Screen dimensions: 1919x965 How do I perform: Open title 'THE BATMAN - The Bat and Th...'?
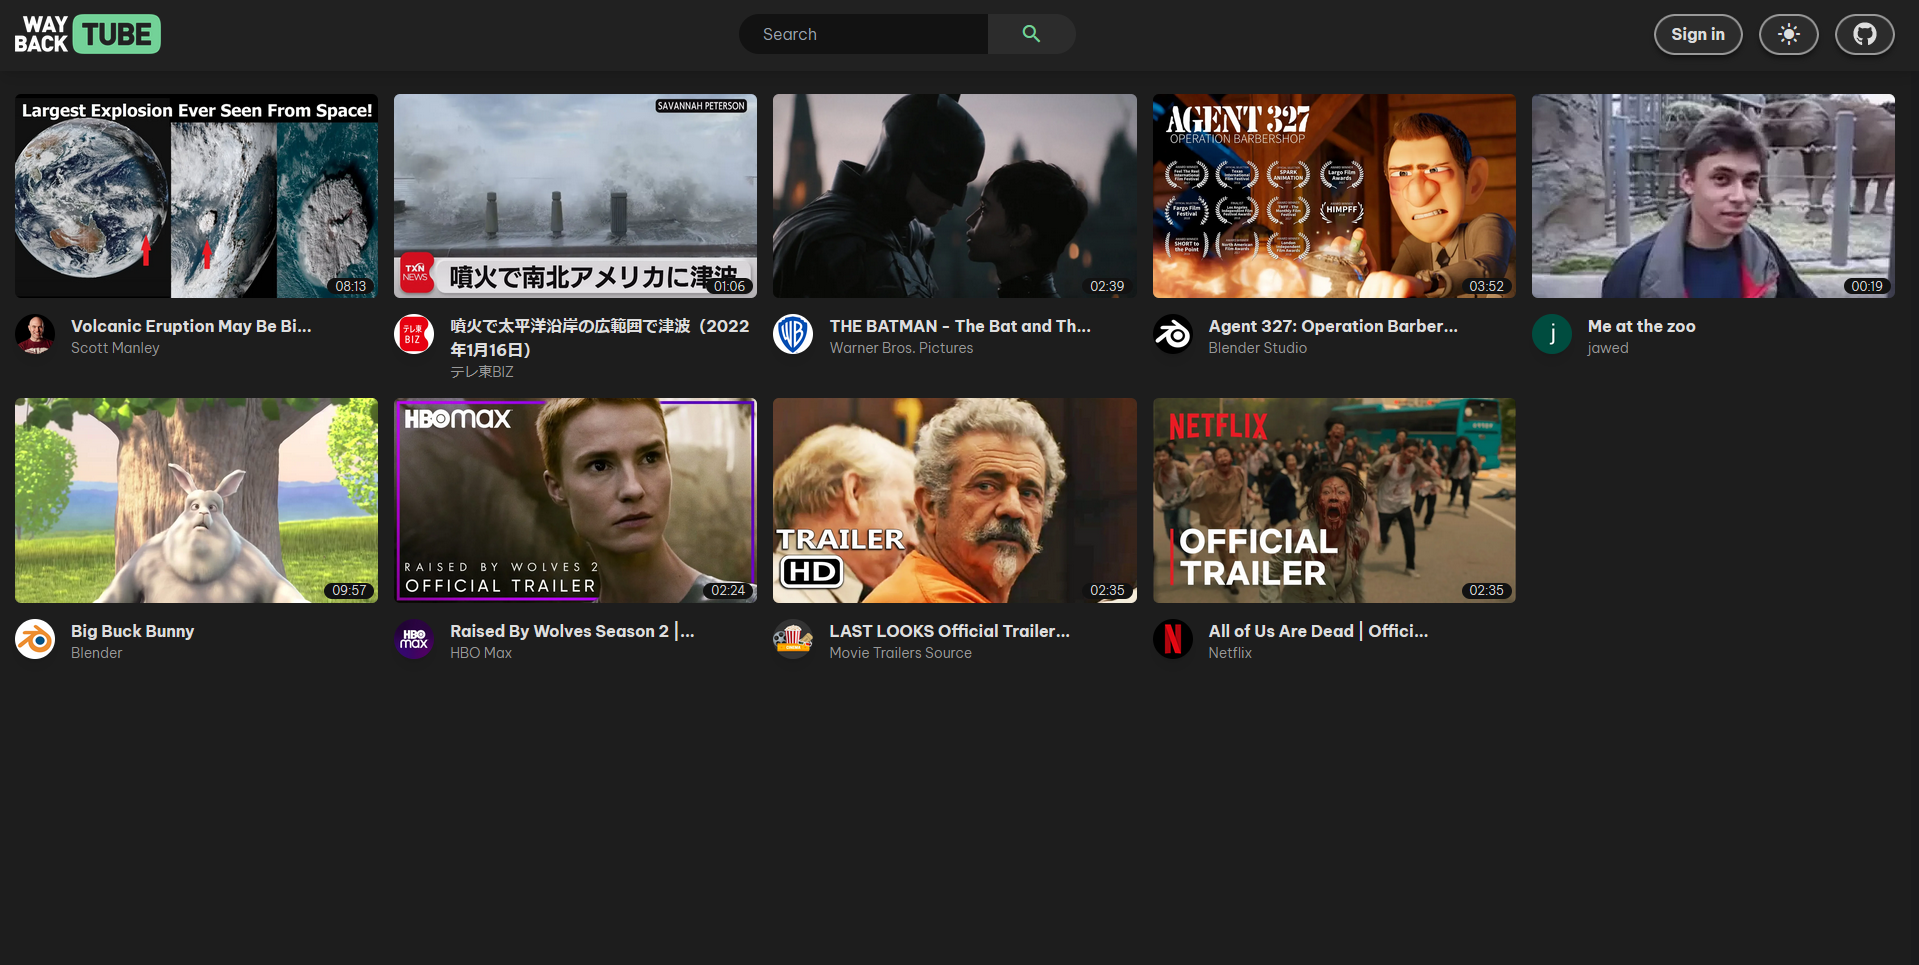pyautogui.click(x=960, y=326)
